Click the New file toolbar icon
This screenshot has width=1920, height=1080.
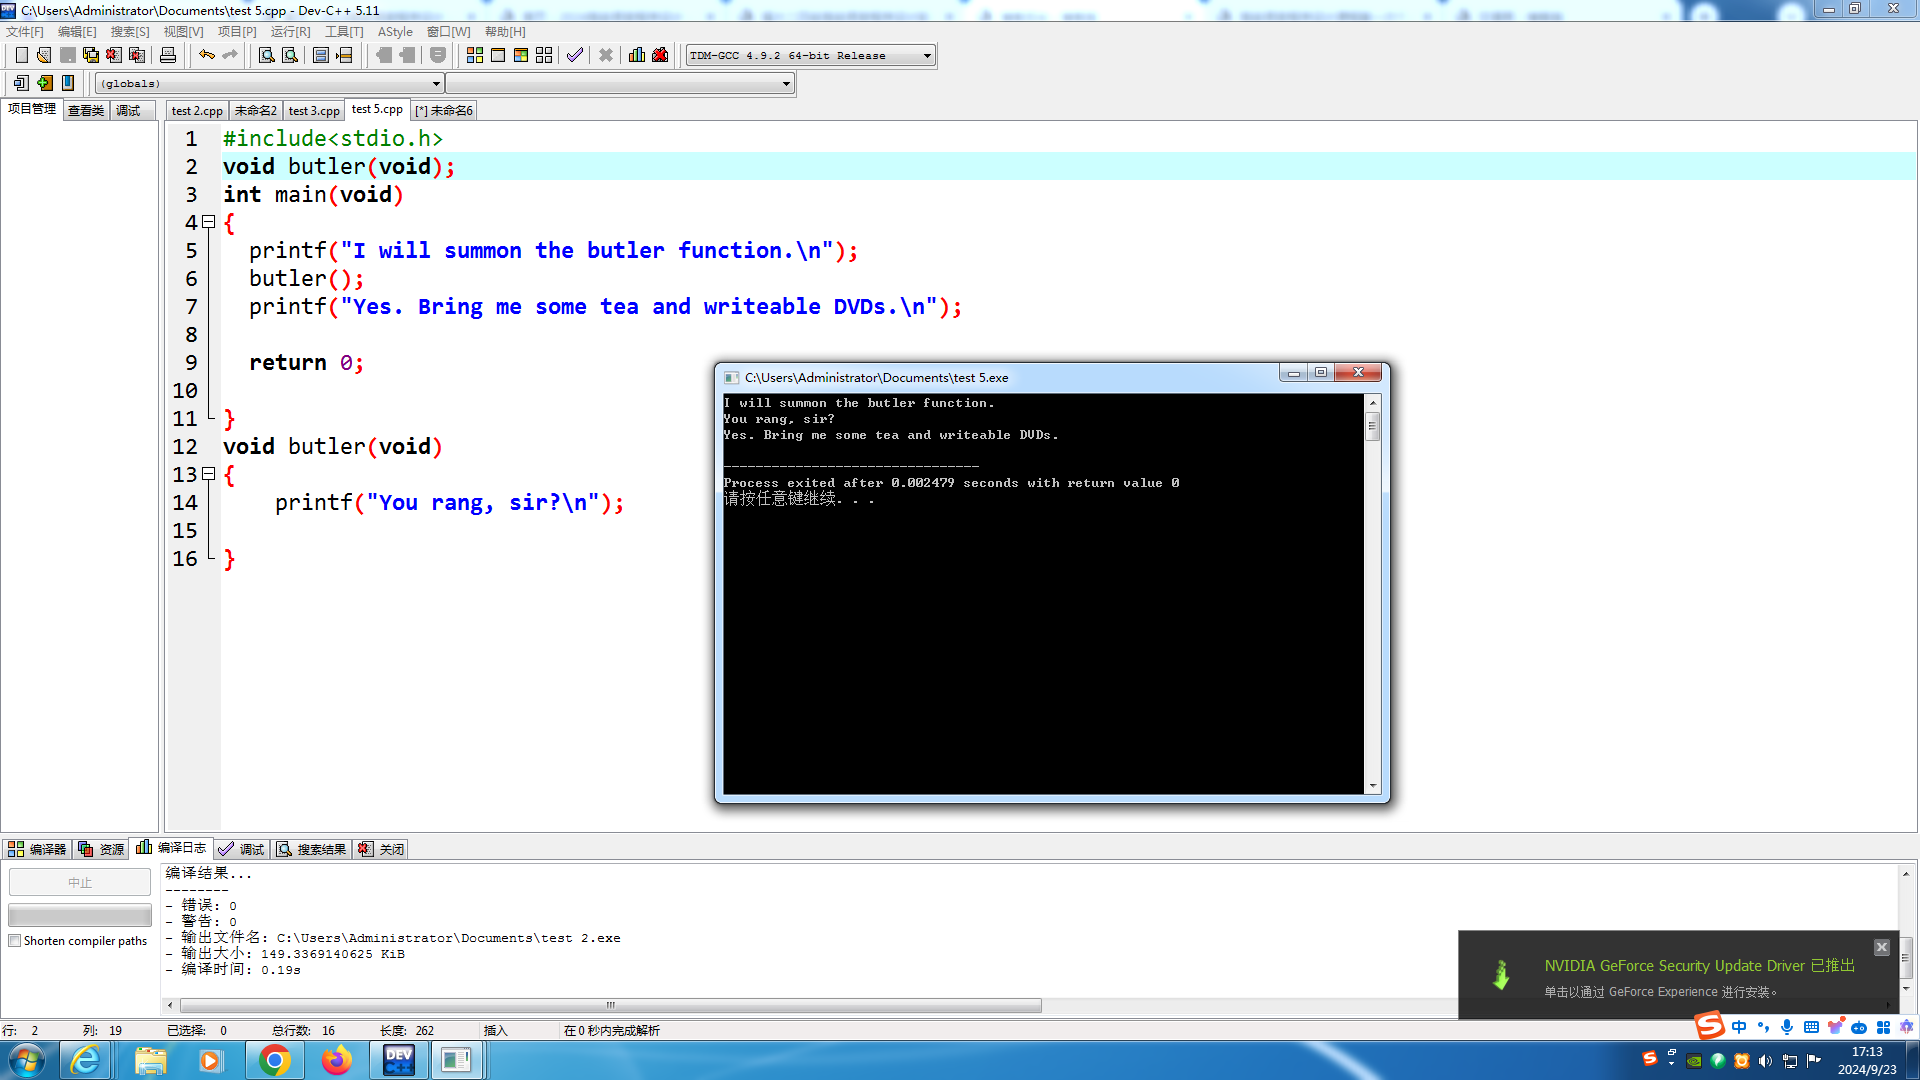pos(21,55)
